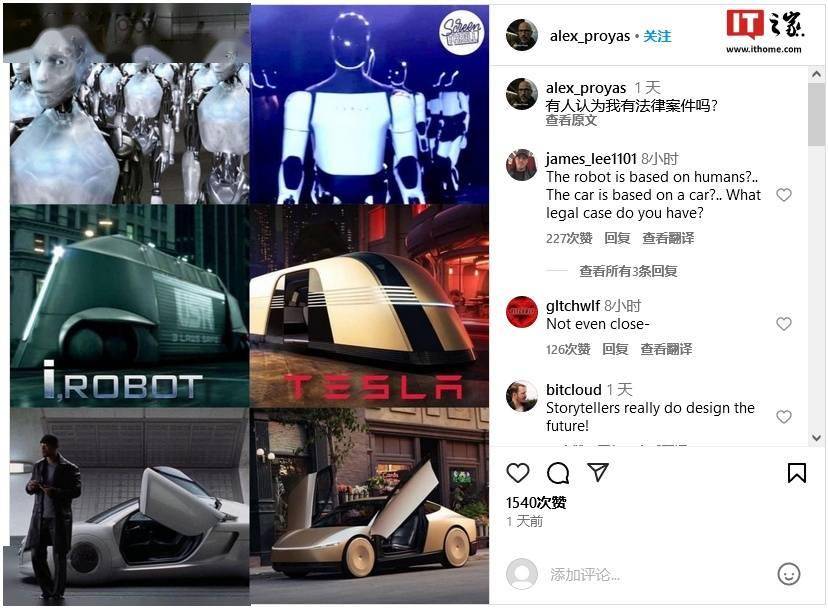Like james_lee1101's comment heart
This screenshot has height=609, width=828.
(784, 195)
